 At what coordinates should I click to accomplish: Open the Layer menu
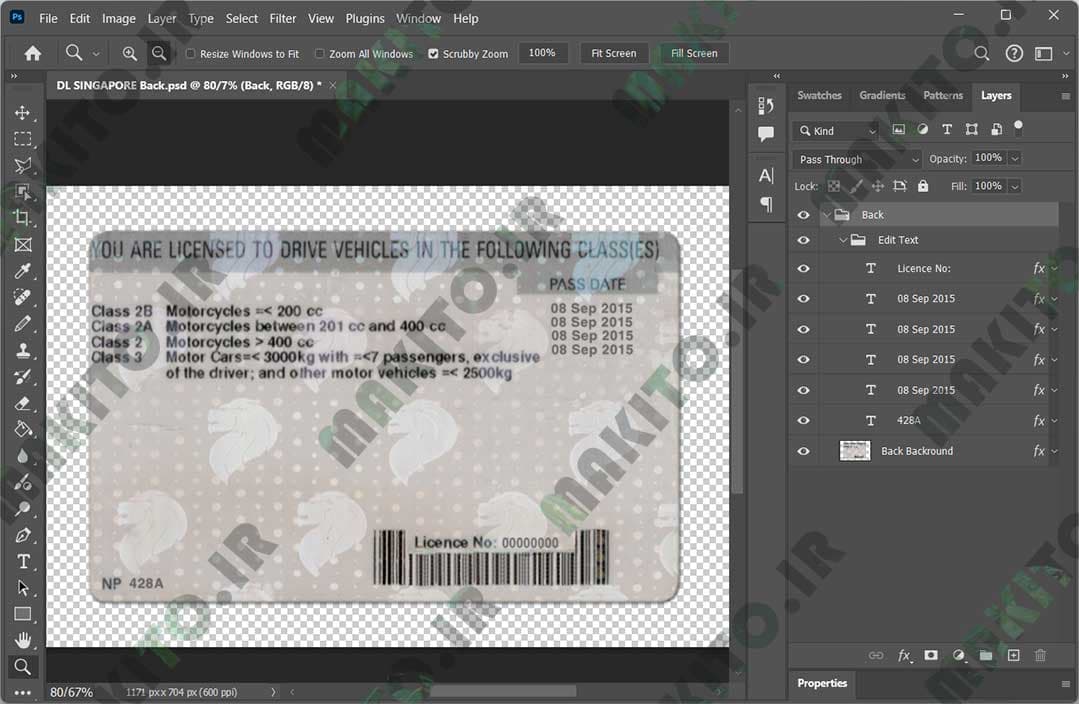[x=162, y=19]
